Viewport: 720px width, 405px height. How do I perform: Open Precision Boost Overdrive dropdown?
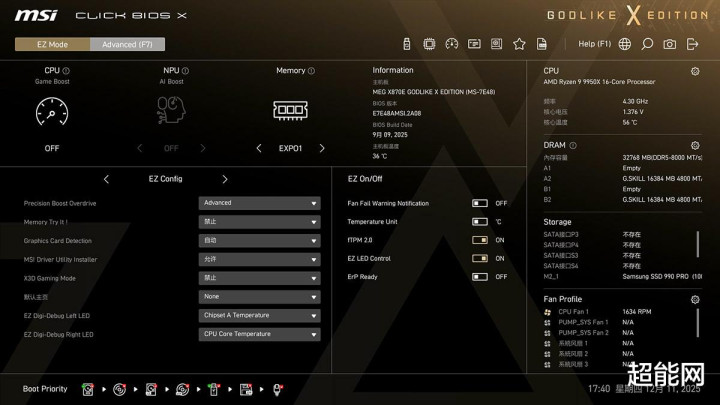point(259,203)
